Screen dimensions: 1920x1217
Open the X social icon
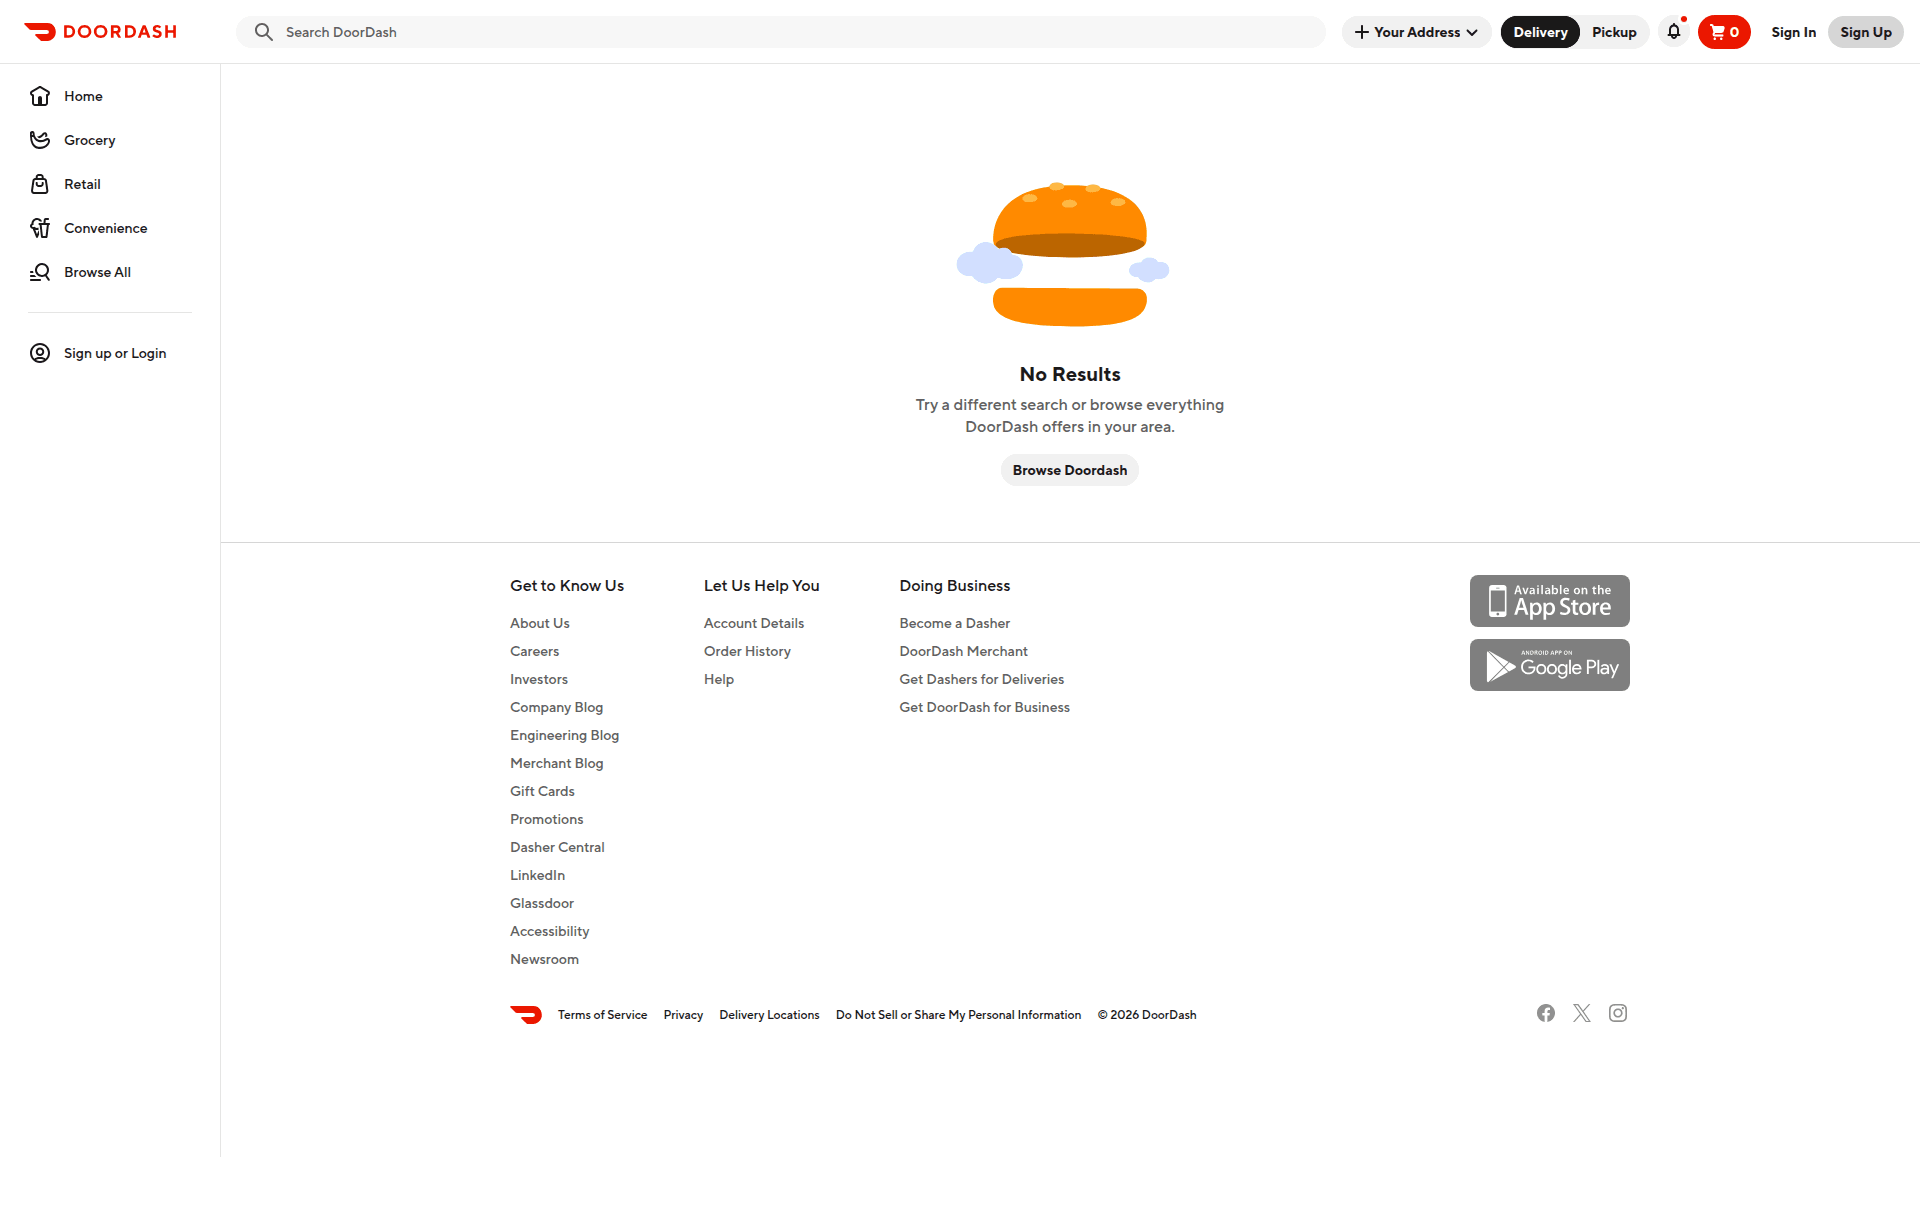[x=1582, y=1013]
